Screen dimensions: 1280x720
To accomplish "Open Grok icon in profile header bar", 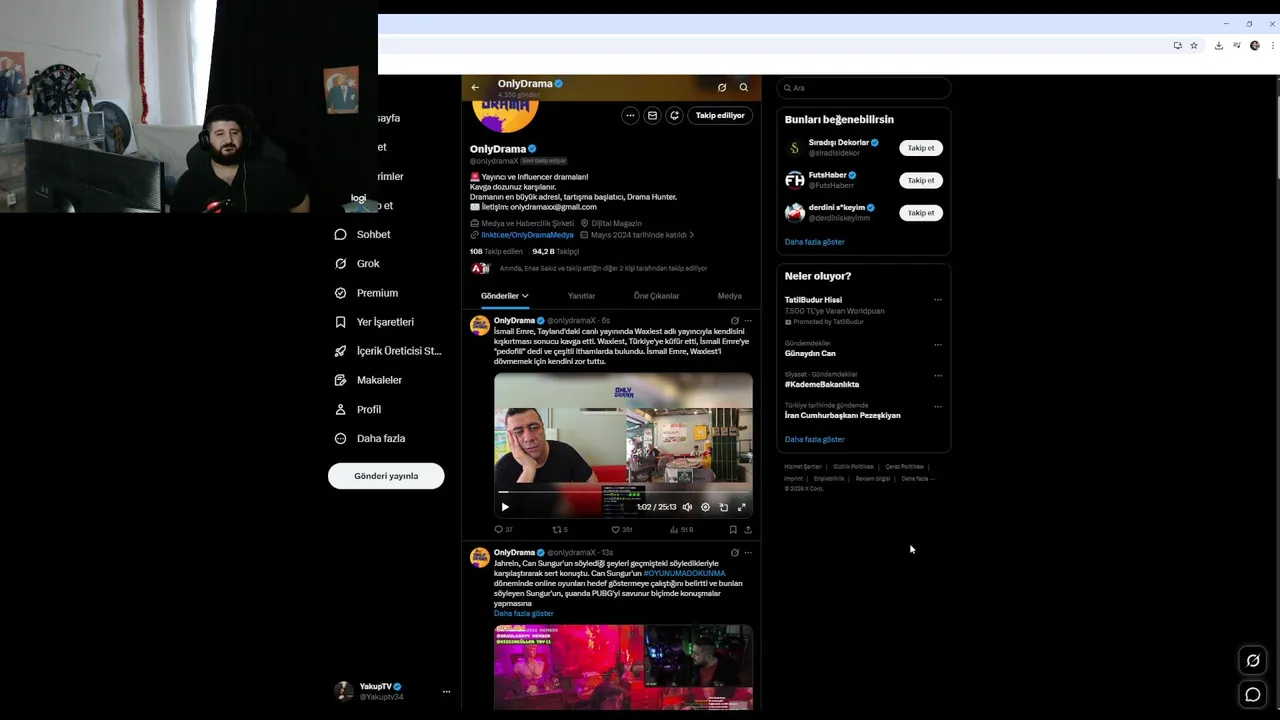I will click(x=722, y=88).
